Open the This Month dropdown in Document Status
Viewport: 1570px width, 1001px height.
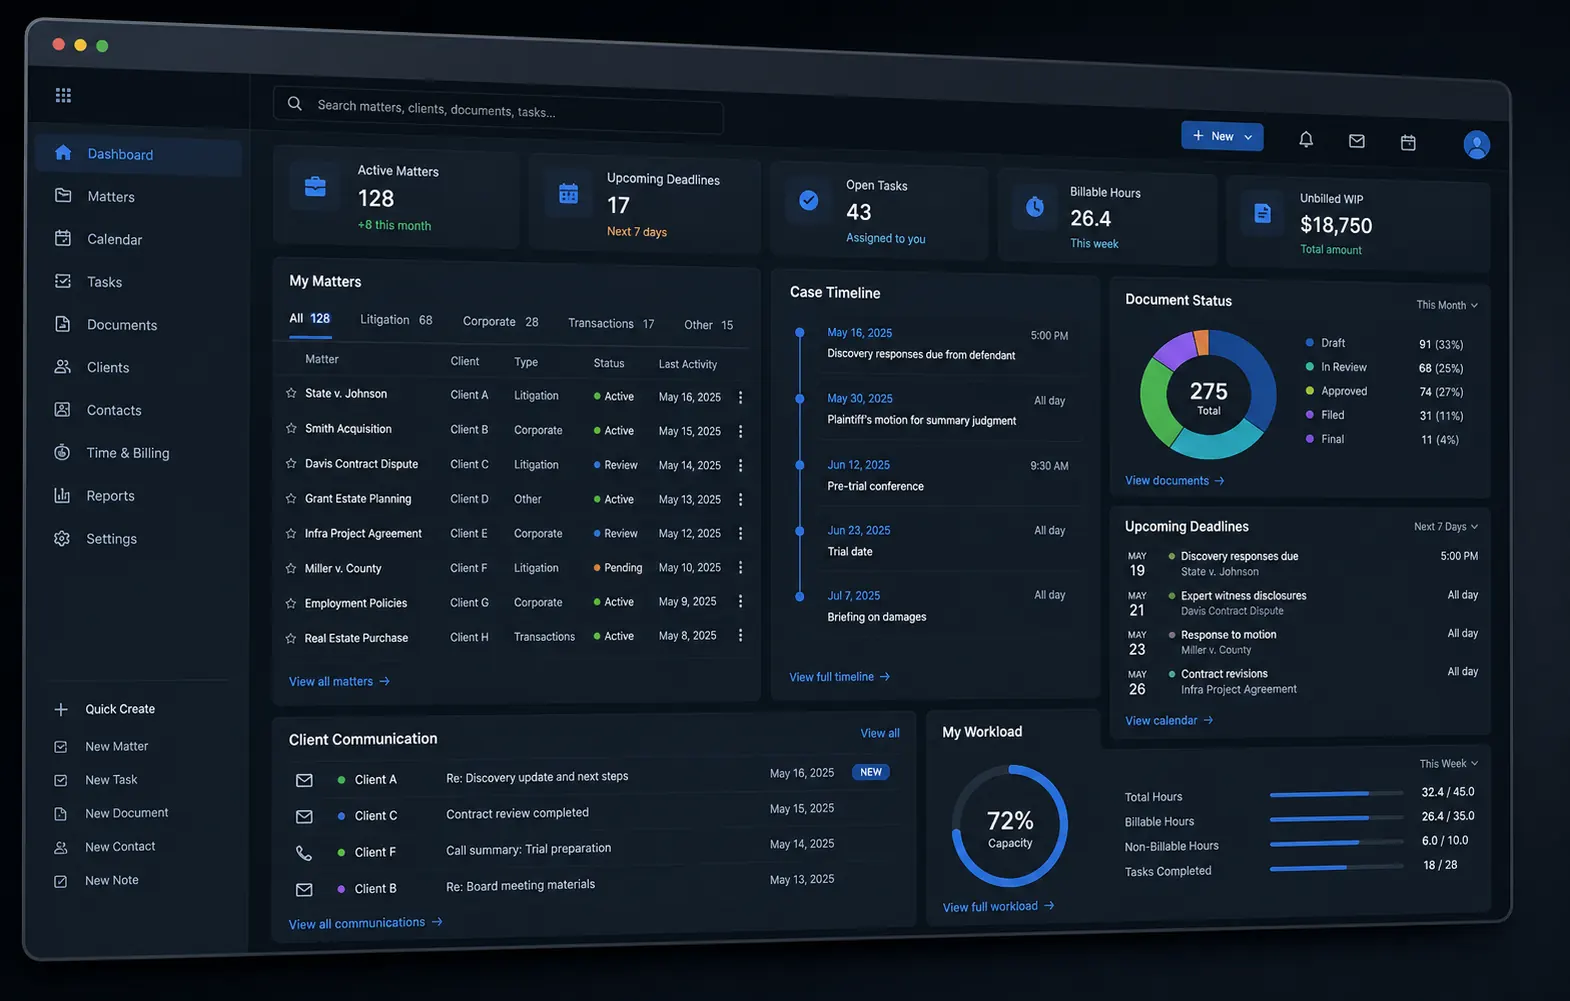coord(1447,305)
